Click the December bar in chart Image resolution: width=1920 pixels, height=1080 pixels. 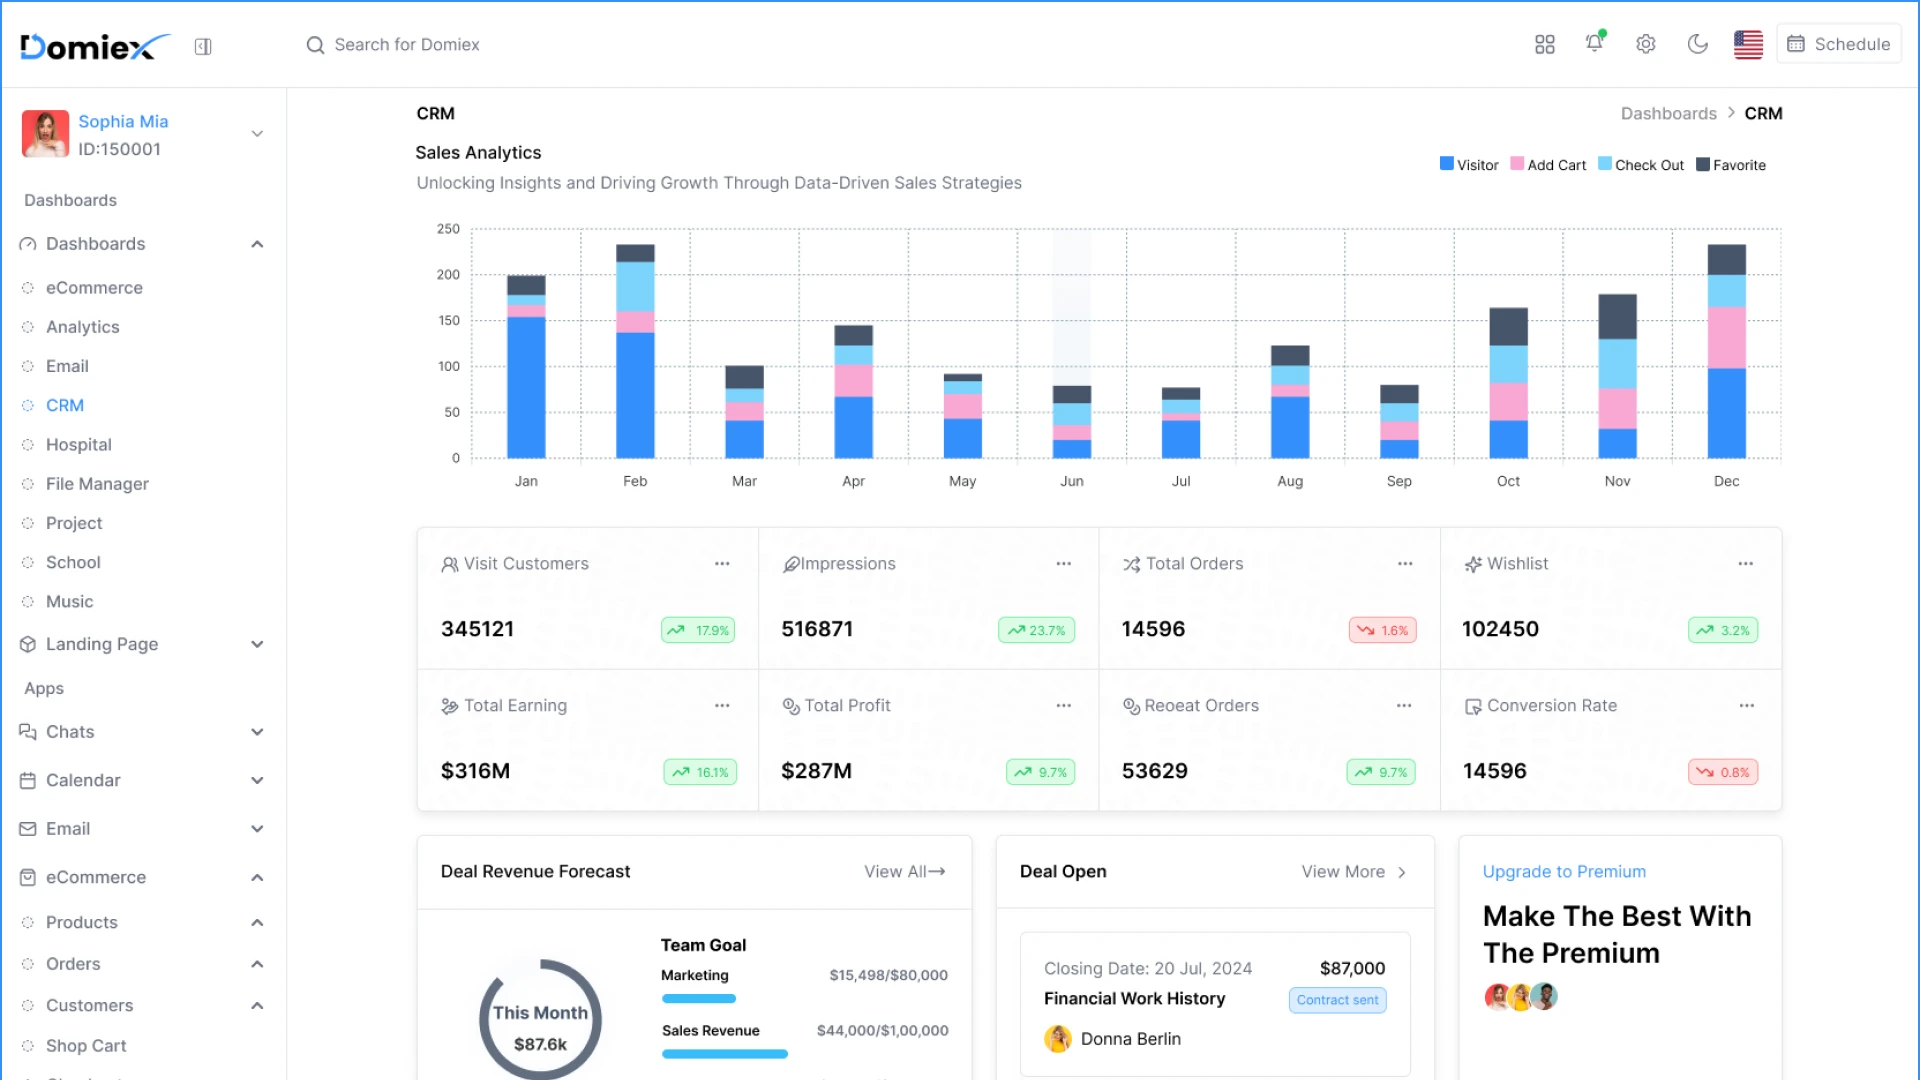coord(1727,352)
